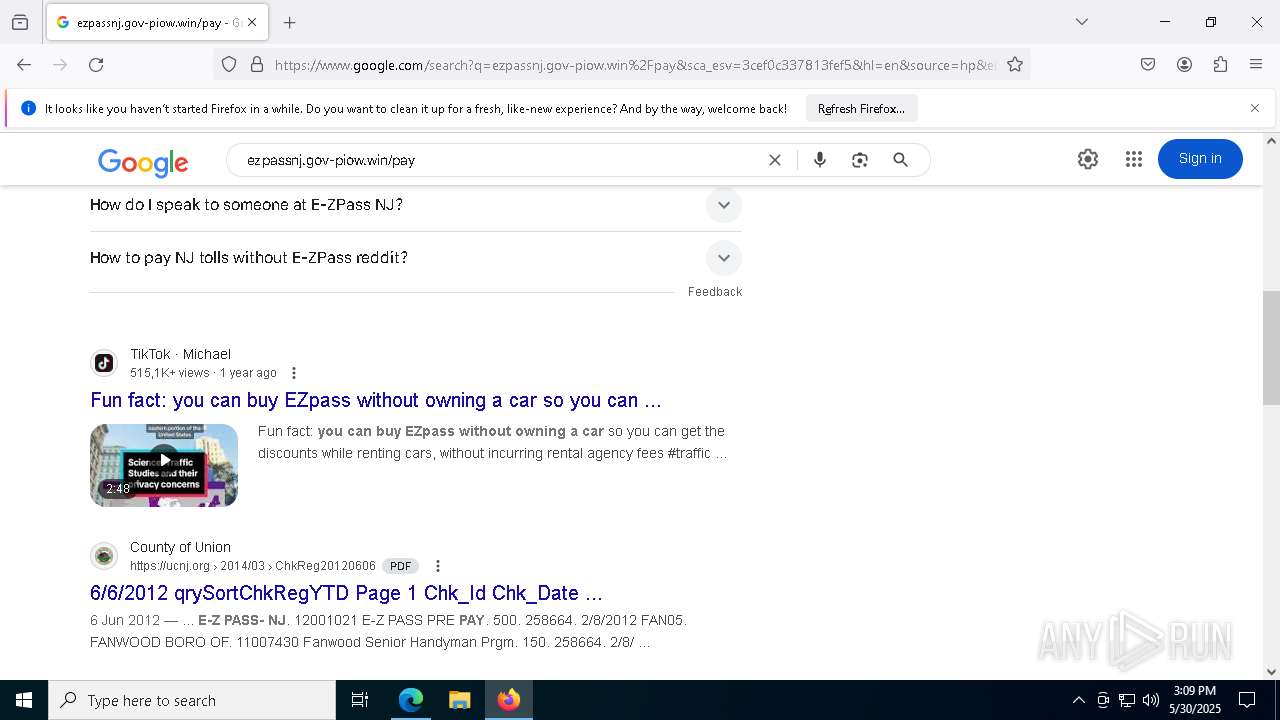Screen dimensions: 1280x720
Task: Sign in to Google account
Action: [1200, 159]
